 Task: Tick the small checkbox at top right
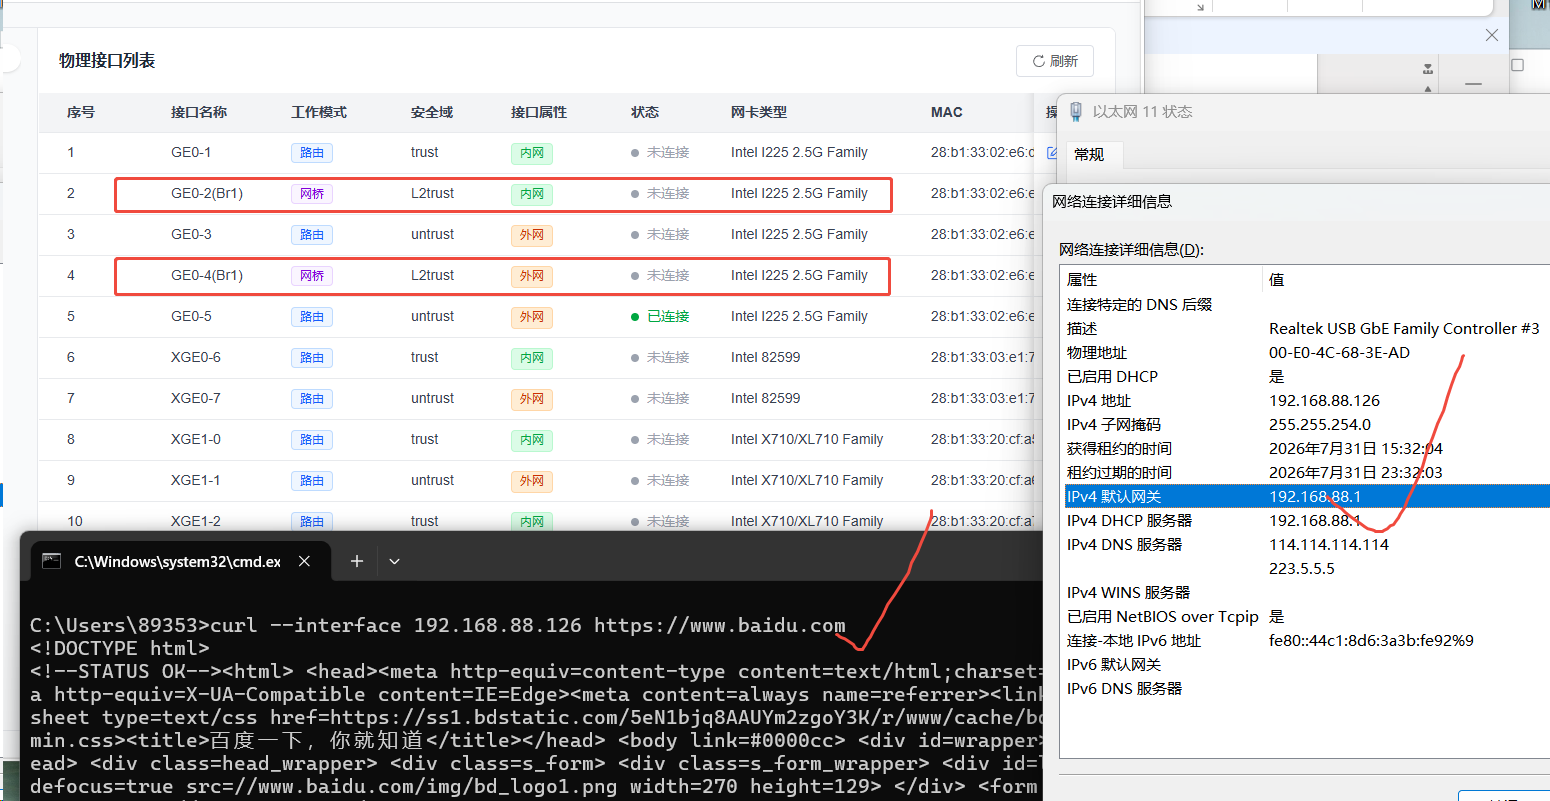click(x=1517, y=65)
